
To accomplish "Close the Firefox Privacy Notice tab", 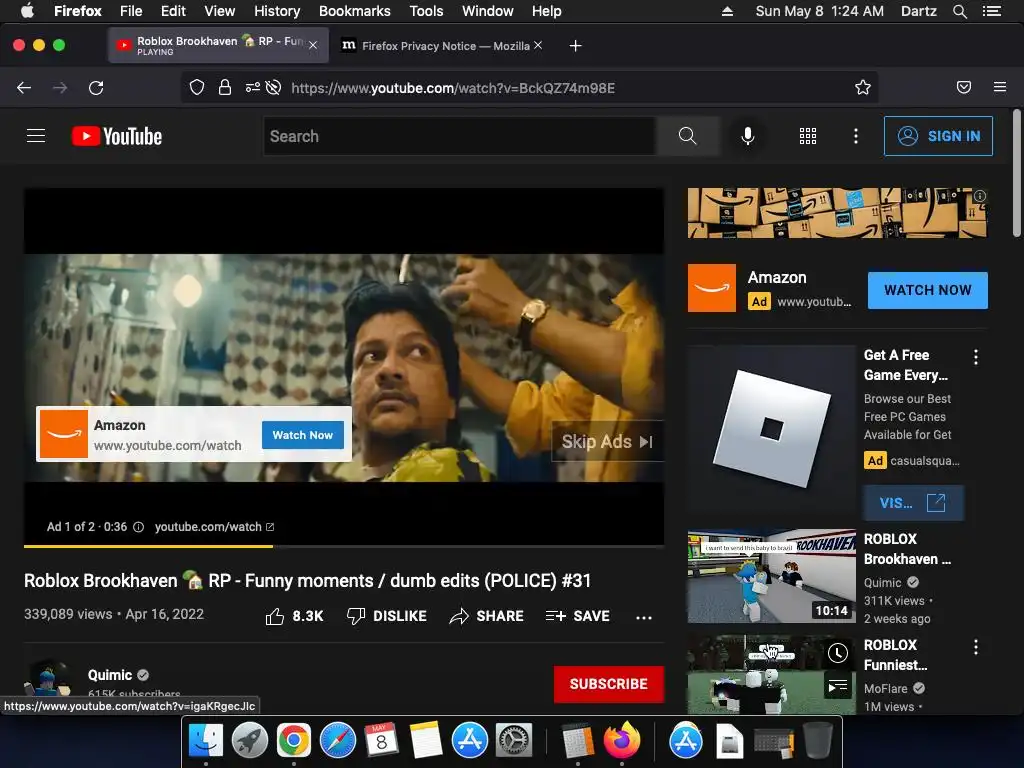I will 537,45.
